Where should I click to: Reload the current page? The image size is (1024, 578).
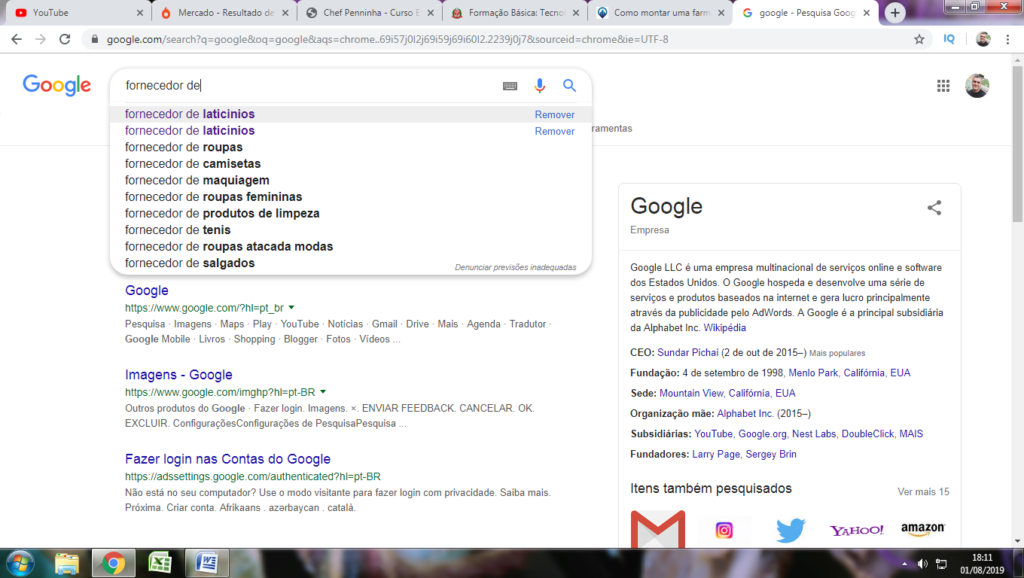[x=65, y=39]
